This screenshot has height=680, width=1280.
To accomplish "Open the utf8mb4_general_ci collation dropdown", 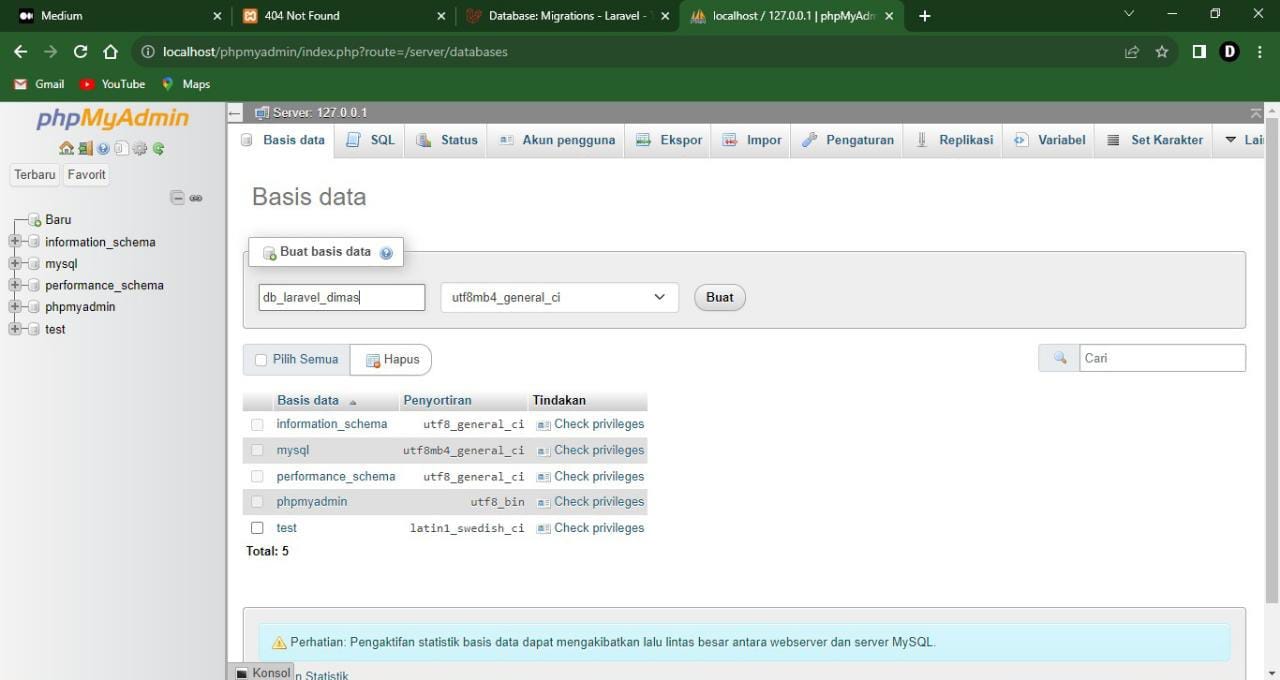I will [558, 297].
